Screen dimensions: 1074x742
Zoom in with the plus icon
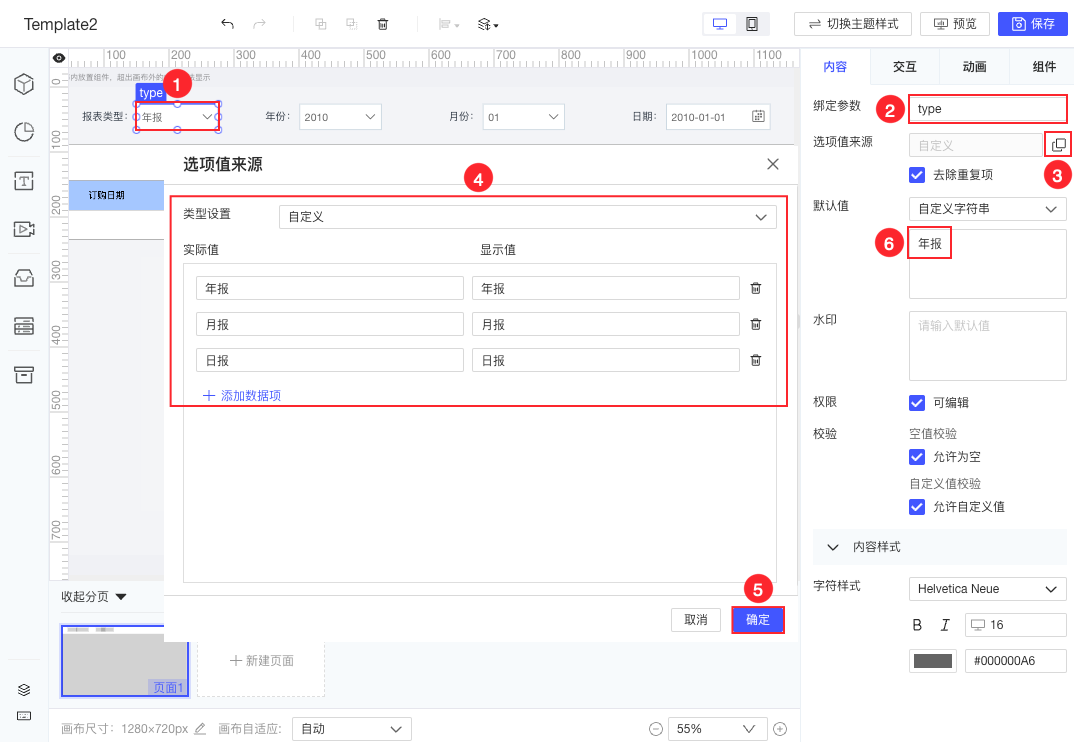coord(779,729)
